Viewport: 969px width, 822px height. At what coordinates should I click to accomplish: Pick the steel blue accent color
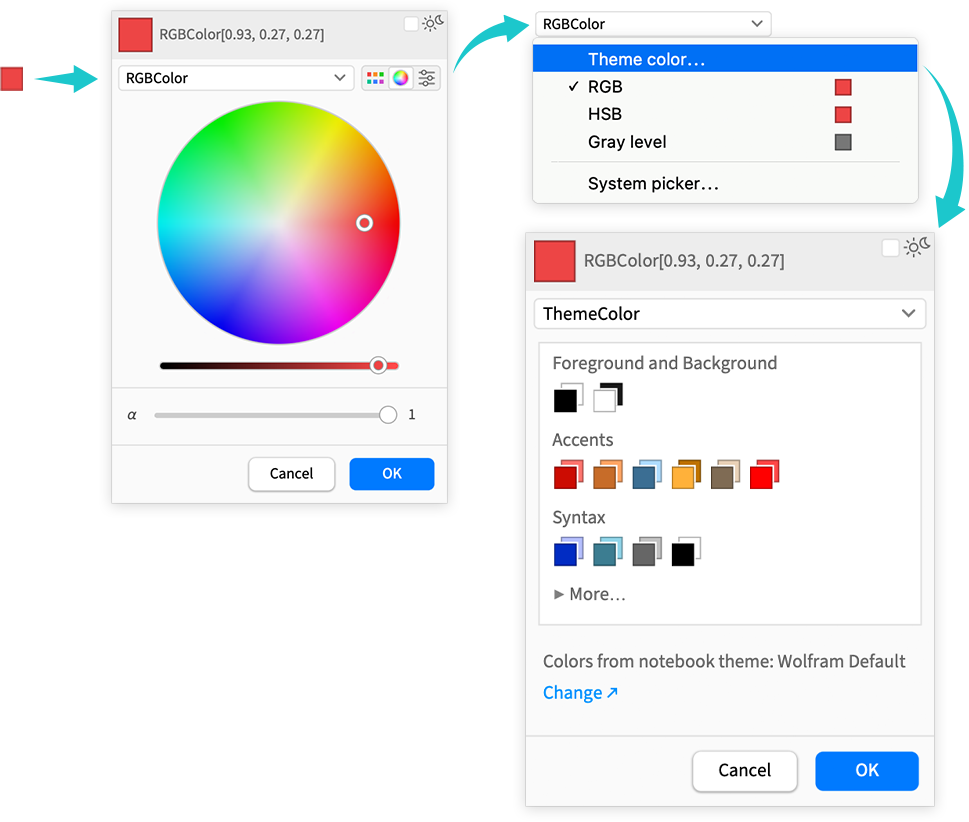646,475
